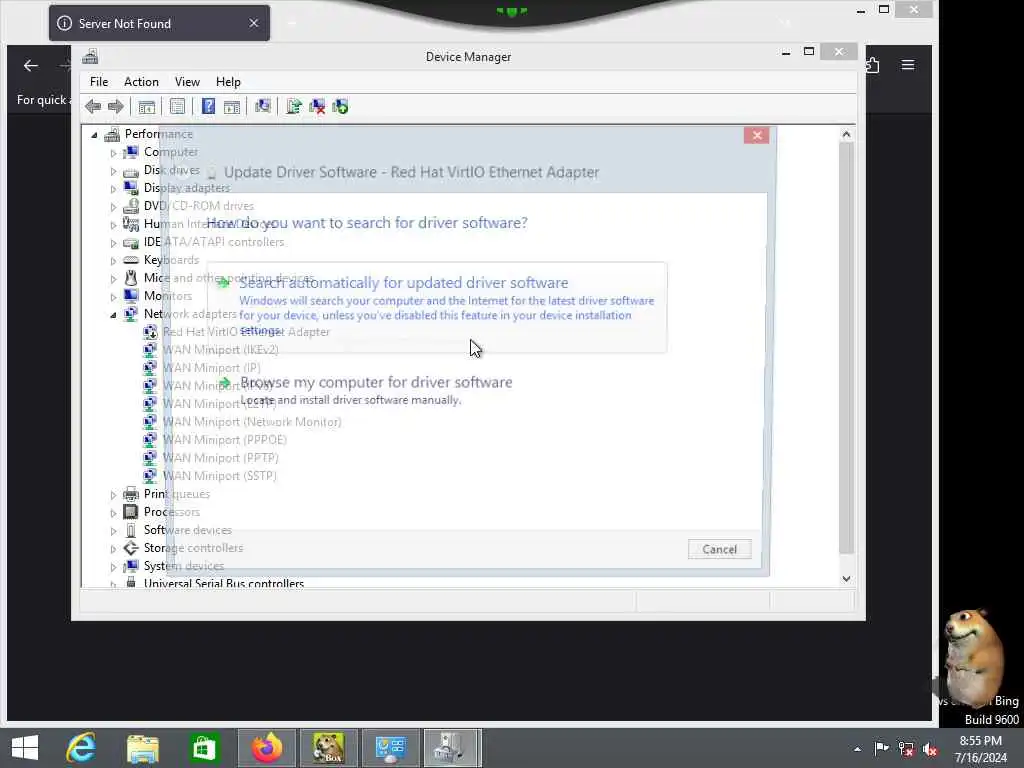This screenshot has height=768, width=1024.
Task: Click the network tray icon
Action: 906,749
